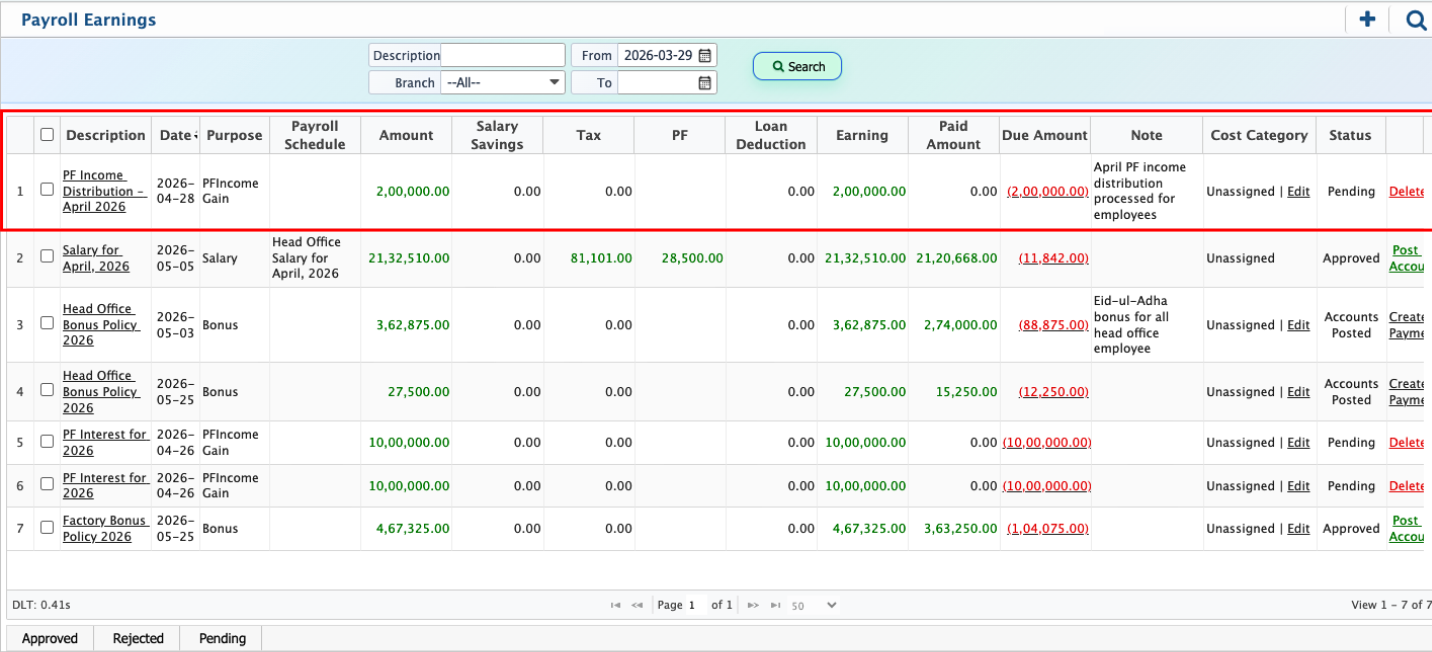Click the Description filter input field
The height and width of the screenshot is (652, 1432).
tap(503, 56)
